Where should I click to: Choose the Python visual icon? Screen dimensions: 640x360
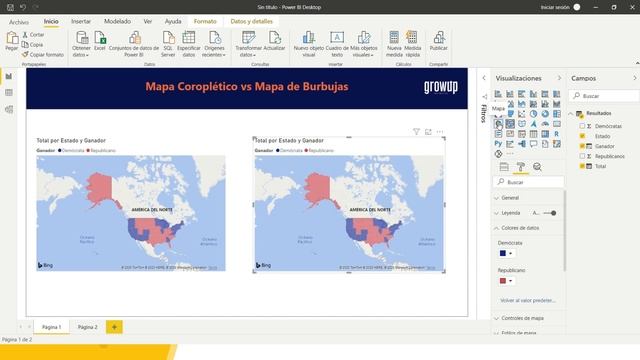pos(498,144)
